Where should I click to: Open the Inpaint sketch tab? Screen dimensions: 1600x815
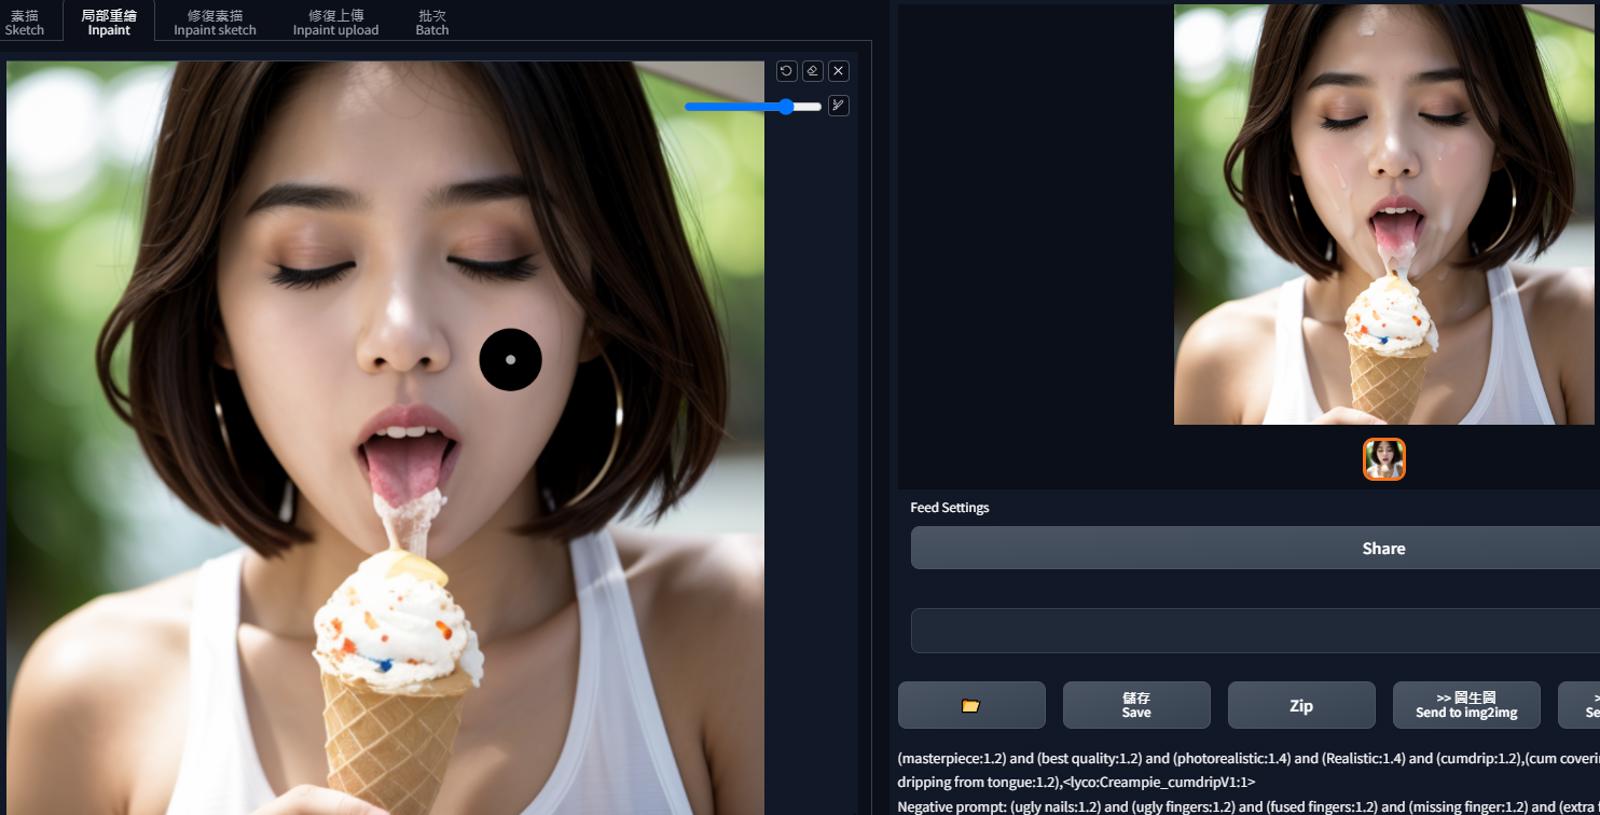[x=215, y=22]
